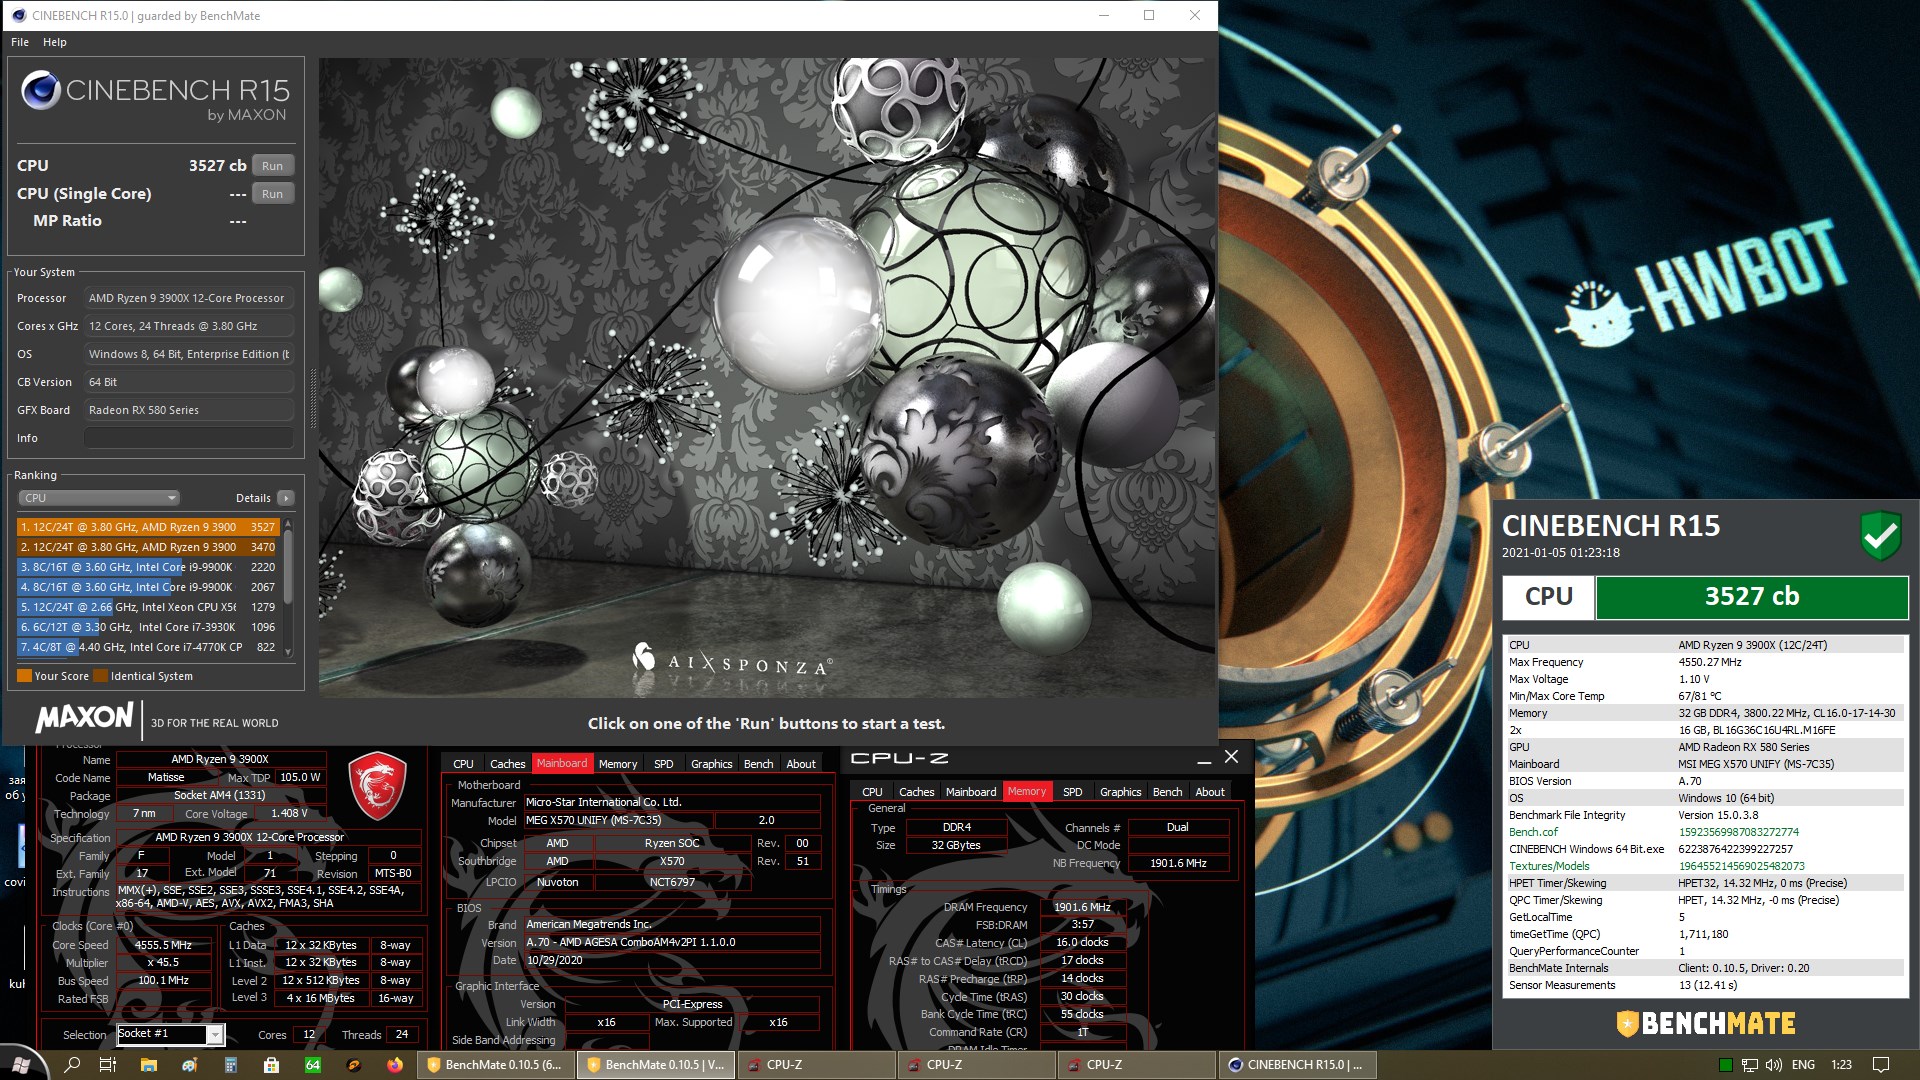Viewport: 1920px width, 1080px height.
Task: Click the Sensor Measurements row in BenchMate
Action: coord(1706,985)
